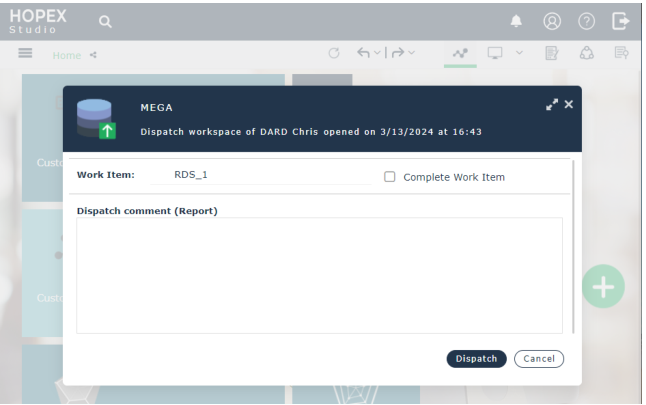Click the refresh icon in toolbar

pyautogui.click(x=335, y=54)
